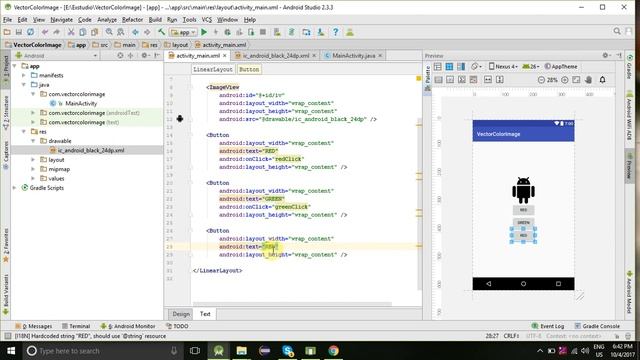Switch to the MainActivity.java editor tab
This screenshot has width=640, height=360.
pos(353,56)
